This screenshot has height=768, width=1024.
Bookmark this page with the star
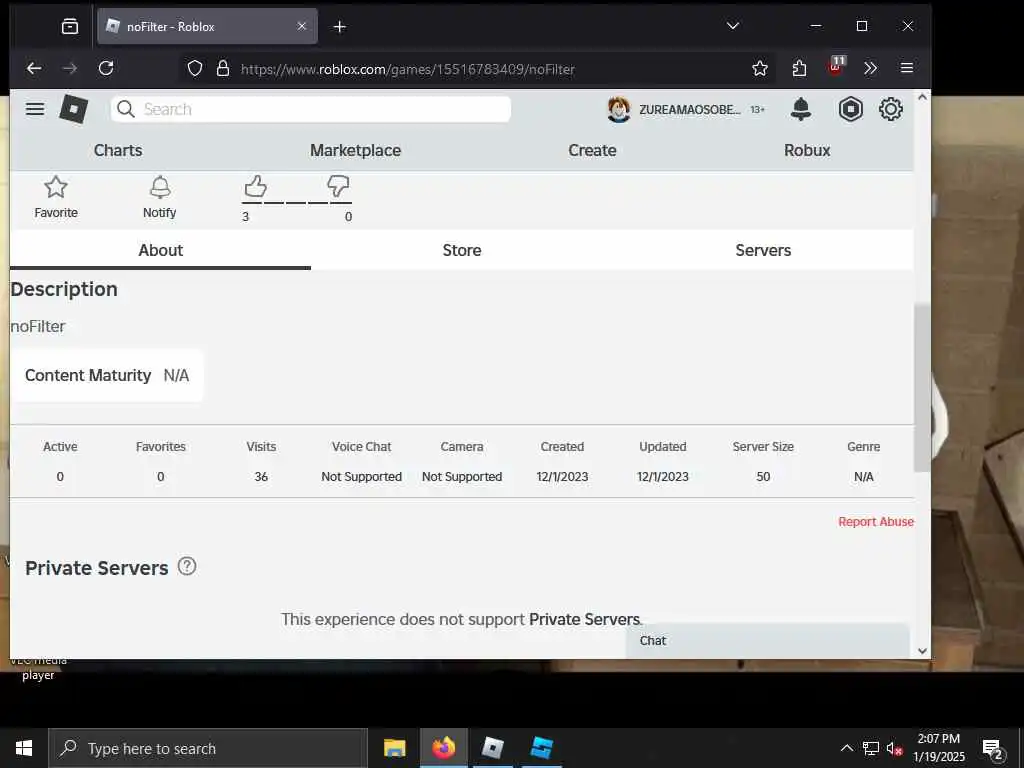coord(760,69)
